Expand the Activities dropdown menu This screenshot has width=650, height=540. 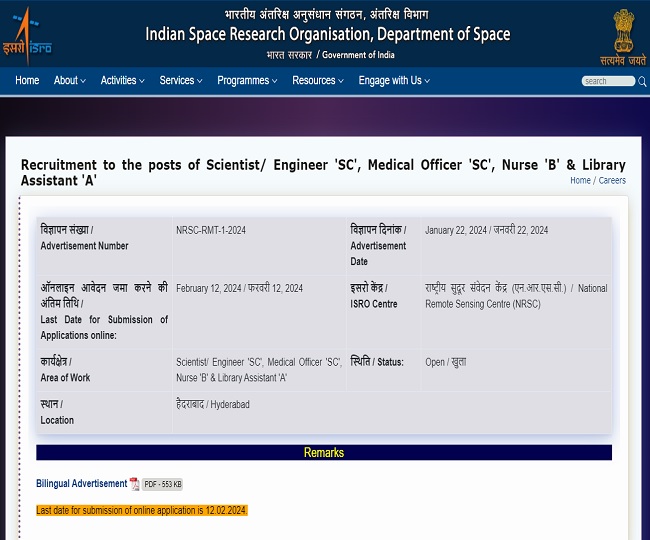click(122, 81)
